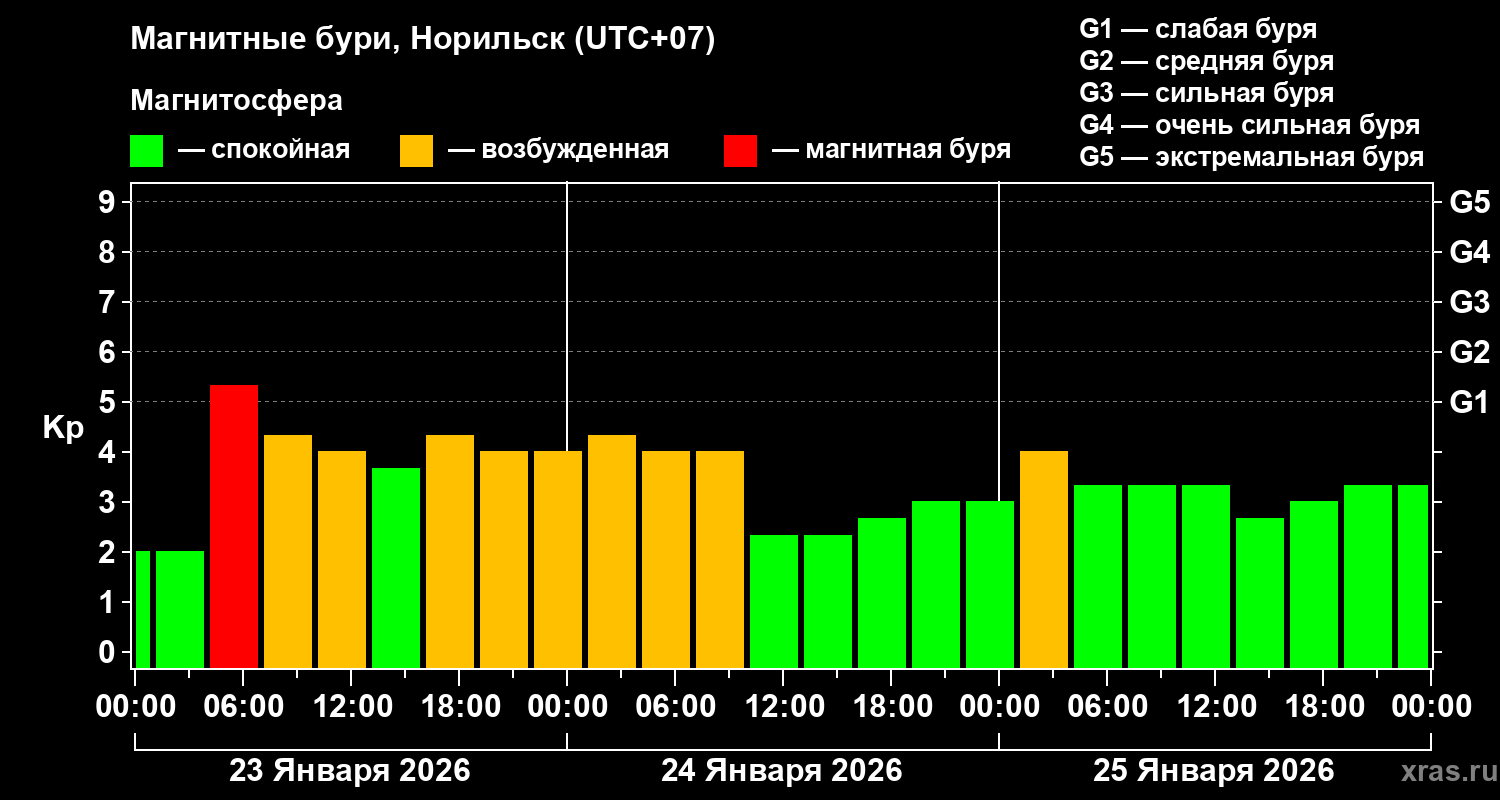Click the 'G2 — средняя буря' legend line
Screen dimensions: 1500x800
[x=1206, y=61]
